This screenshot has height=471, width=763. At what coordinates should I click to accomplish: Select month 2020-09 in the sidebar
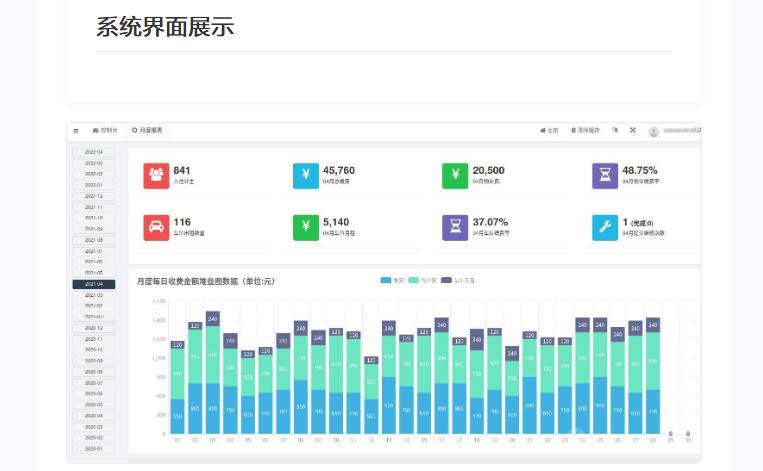click(x=94, y=361)
